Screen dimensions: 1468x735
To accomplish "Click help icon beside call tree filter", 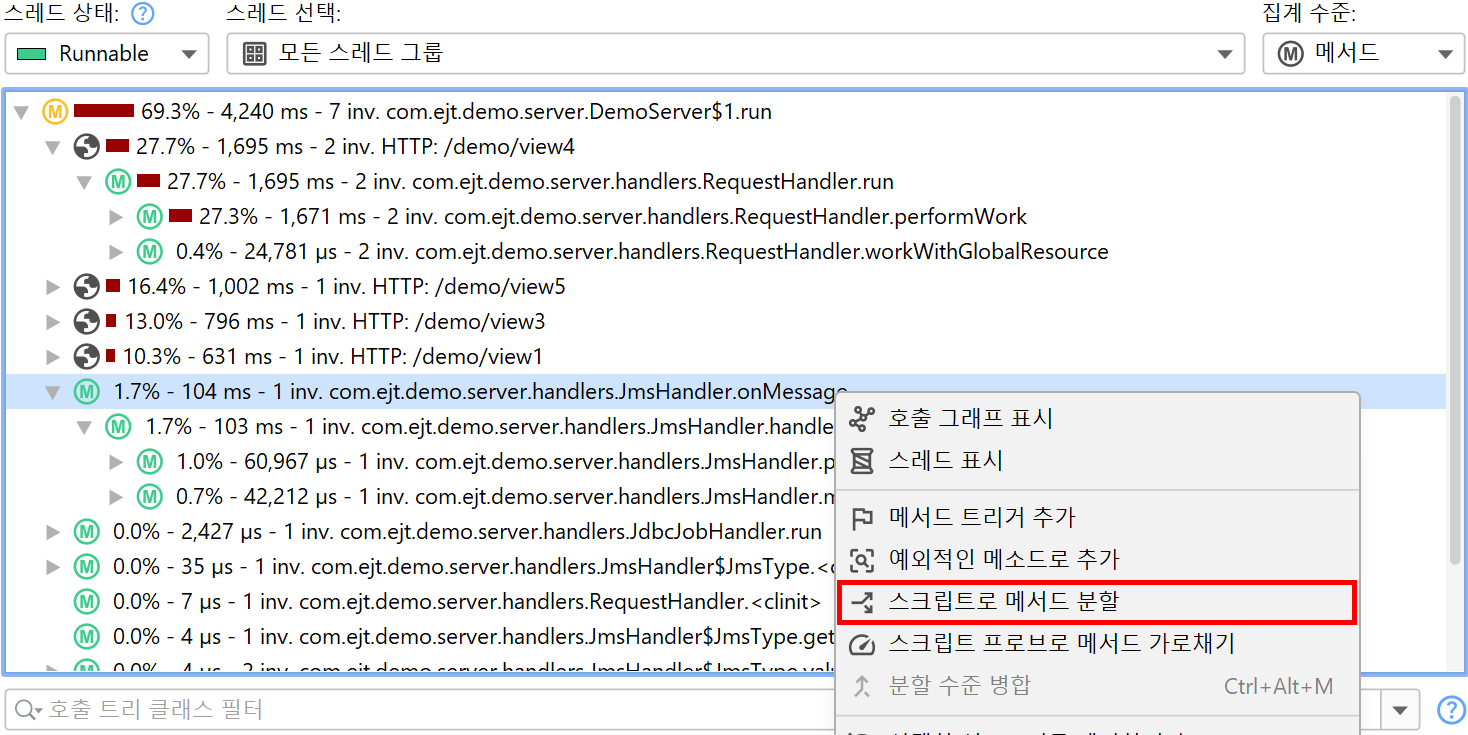I will [x=1450, y=710].
